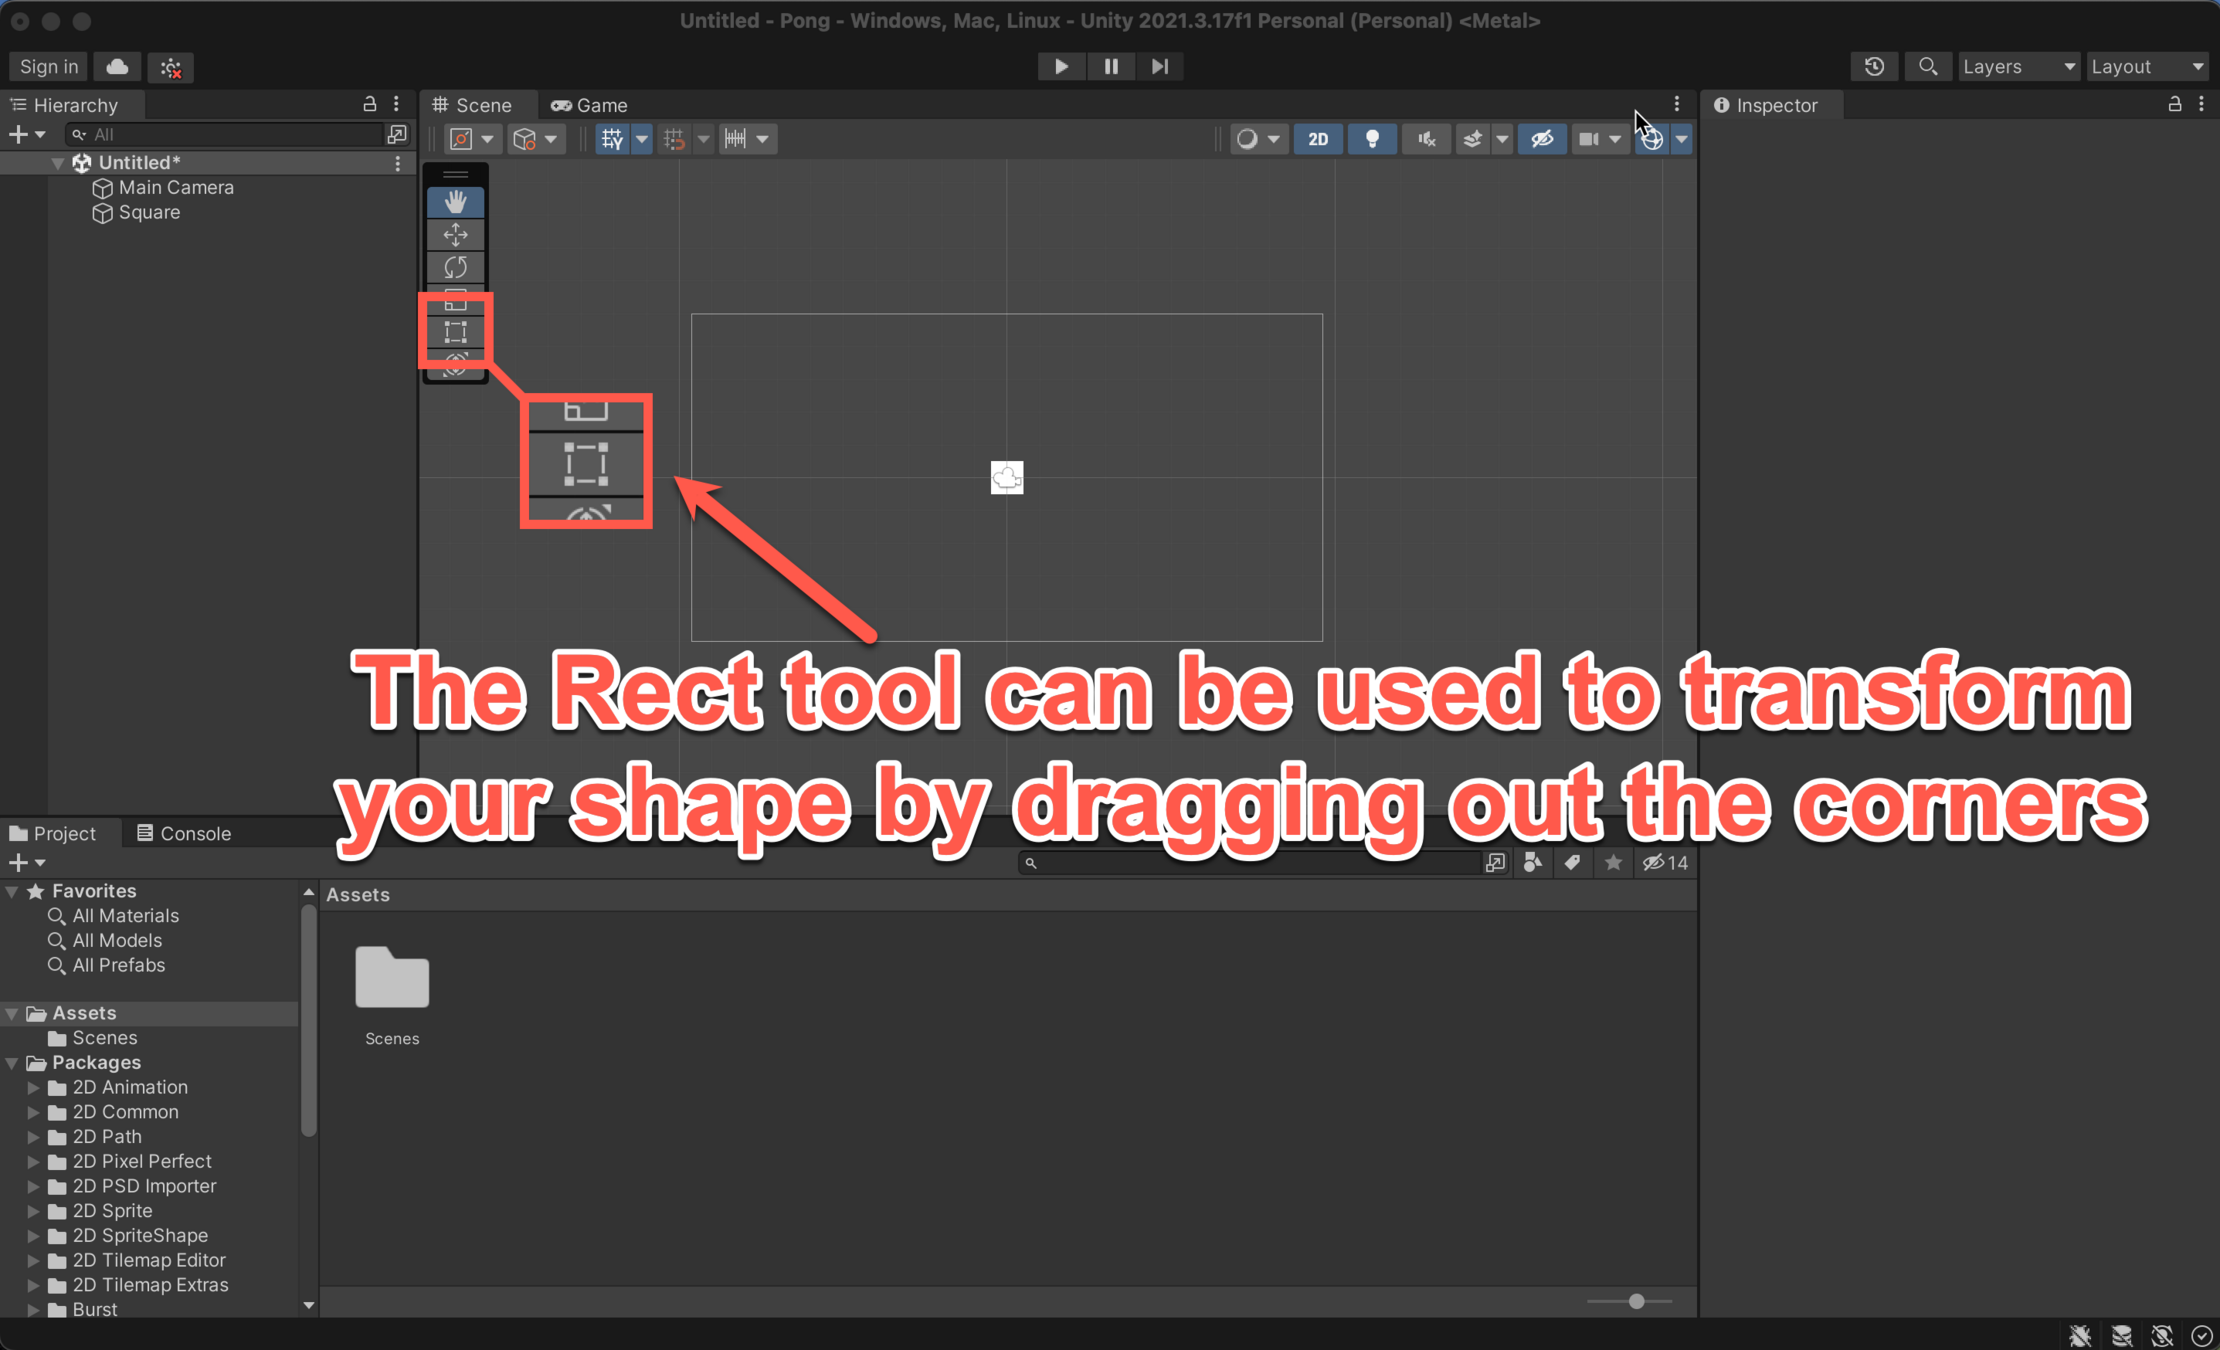Select Square in the Hierarchy
This screenshot has height=1350, width=2220.
click(x=149, y=212)
